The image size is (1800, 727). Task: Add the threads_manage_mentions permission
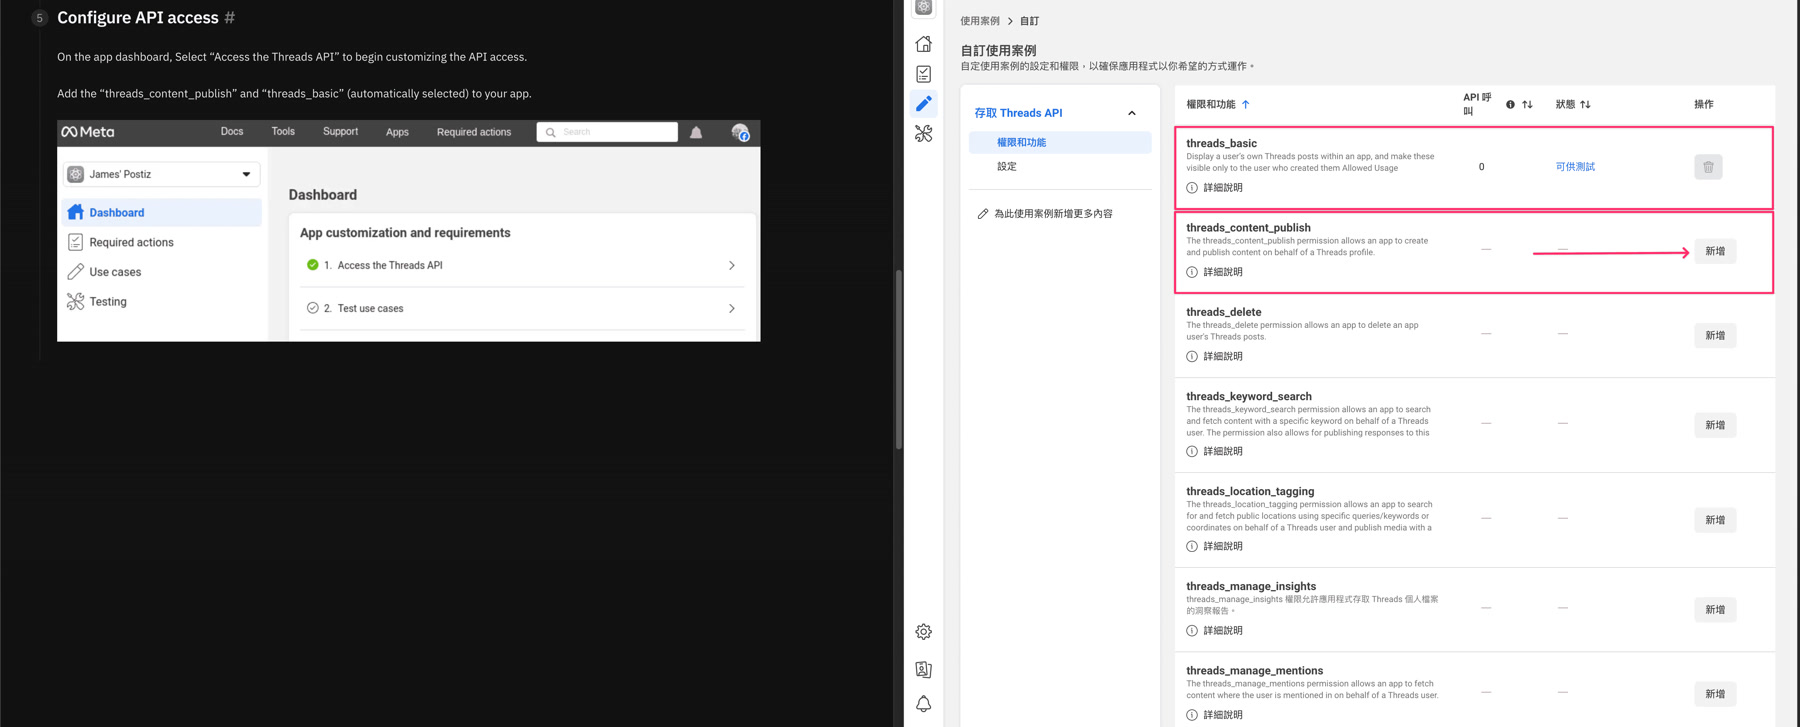(1715, 694)
